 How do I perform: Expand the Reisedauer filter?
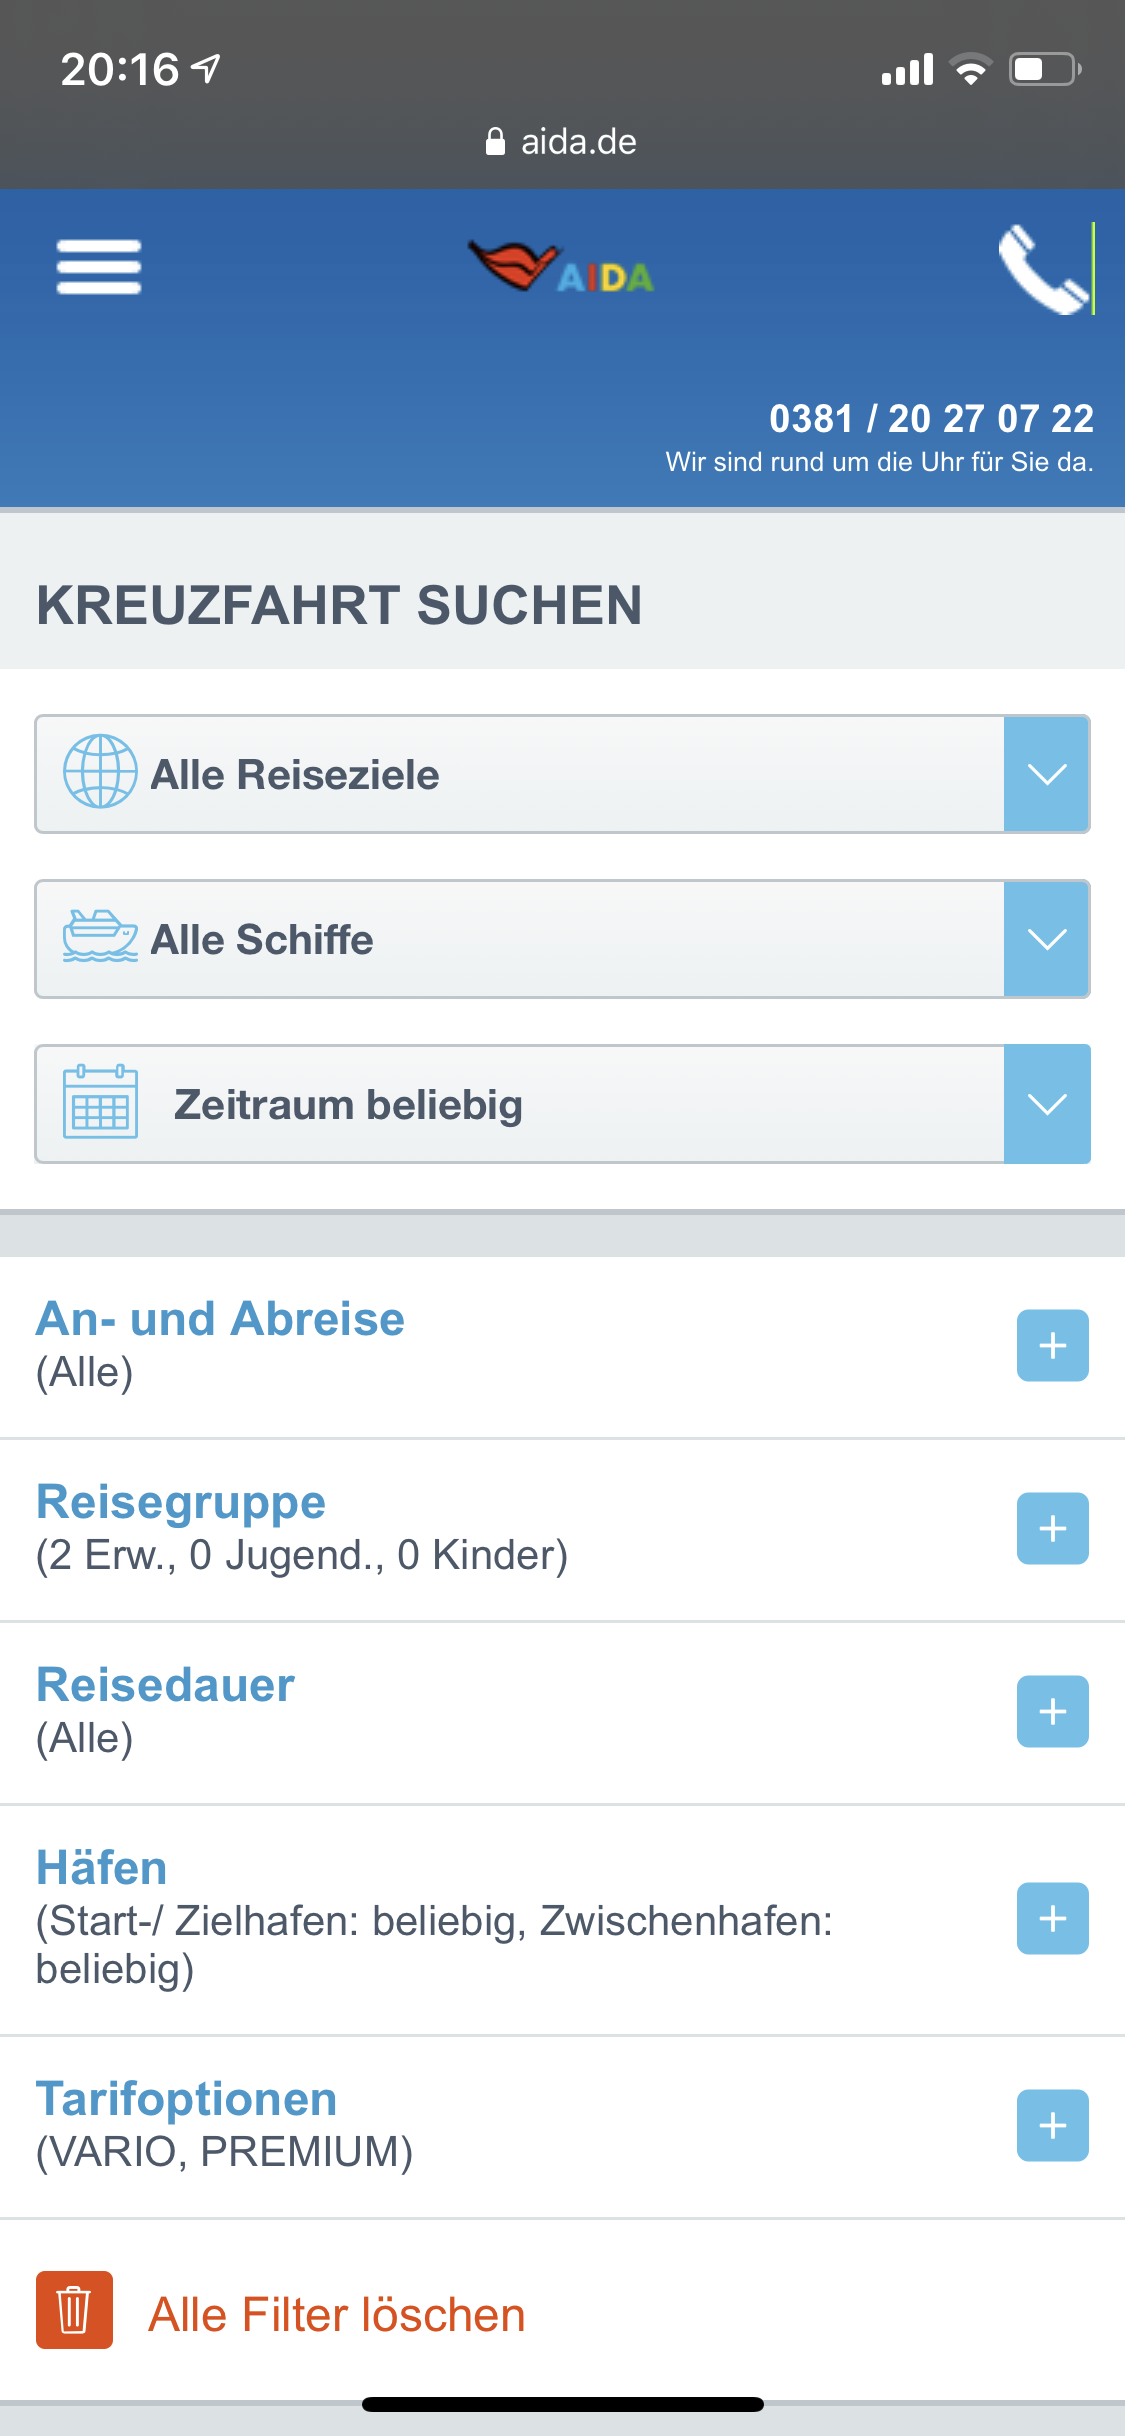(1052, 1711)
